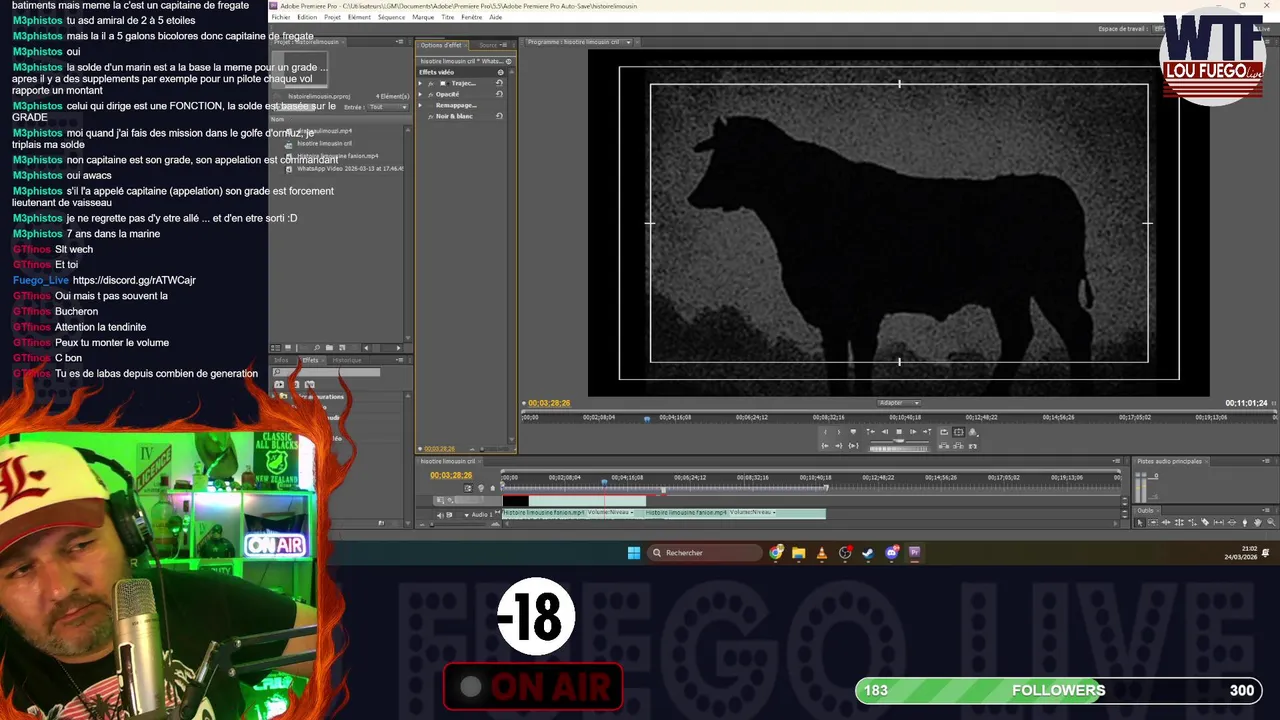
Task: Select the Rolling Edit tool
Action: pyautogui.click(x=1179, y=522)
